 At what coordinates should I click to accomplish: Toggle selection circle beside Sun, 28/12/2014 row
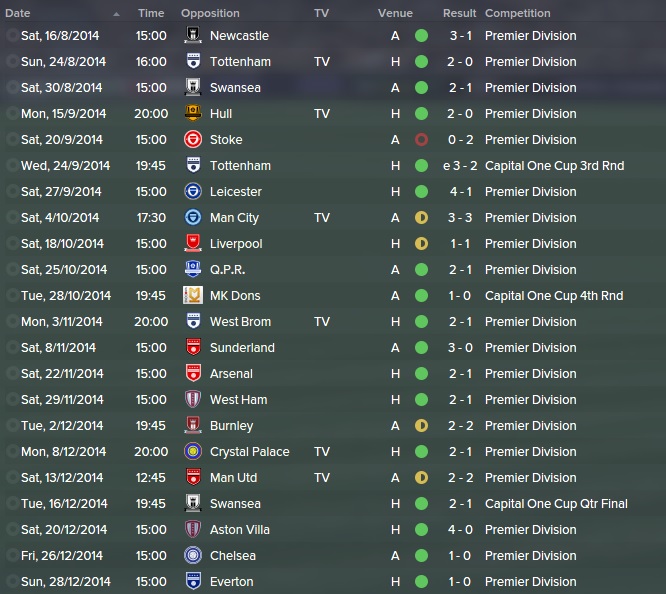pyautogui.click(x=12, y=581)
